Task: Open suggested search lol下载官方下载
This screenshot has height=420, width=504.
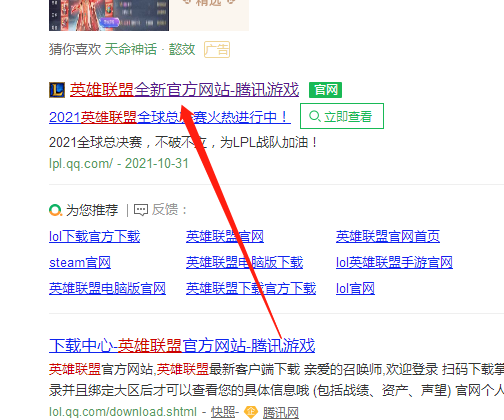Action: pyautogui.click(x=94, y=237)
